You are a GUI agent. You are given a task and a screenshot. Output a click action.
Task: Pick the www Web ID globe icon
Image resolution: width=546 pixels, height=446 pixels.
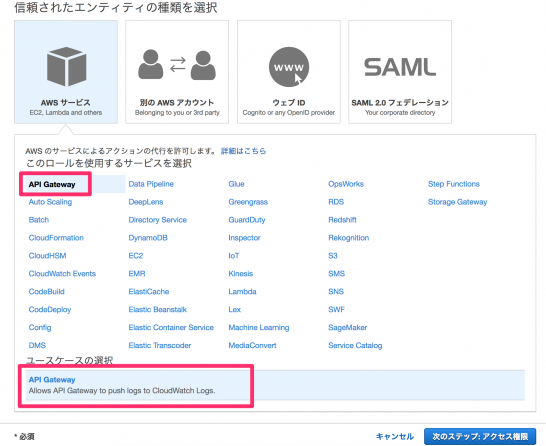tap(289, 67)
